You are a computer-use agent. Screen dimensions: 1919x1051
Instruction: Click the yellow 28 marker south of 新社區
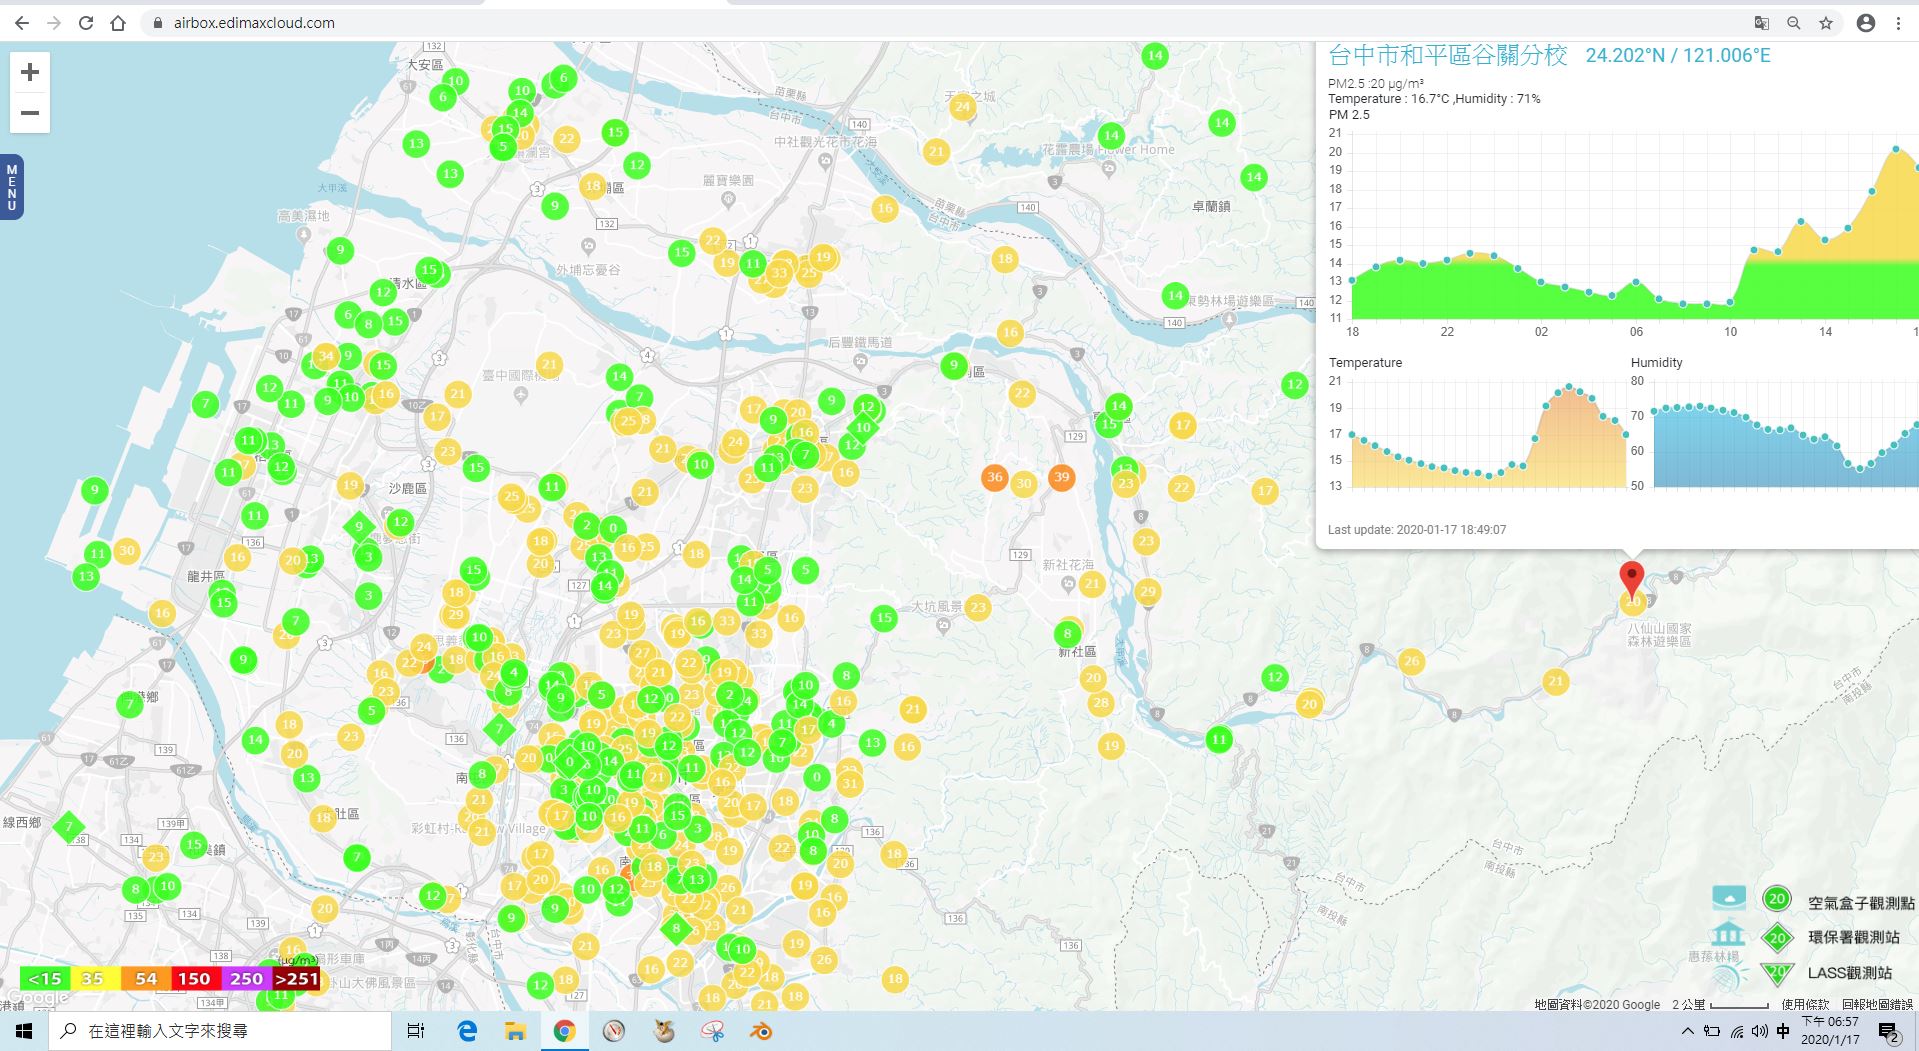(x=1100, y=702)
